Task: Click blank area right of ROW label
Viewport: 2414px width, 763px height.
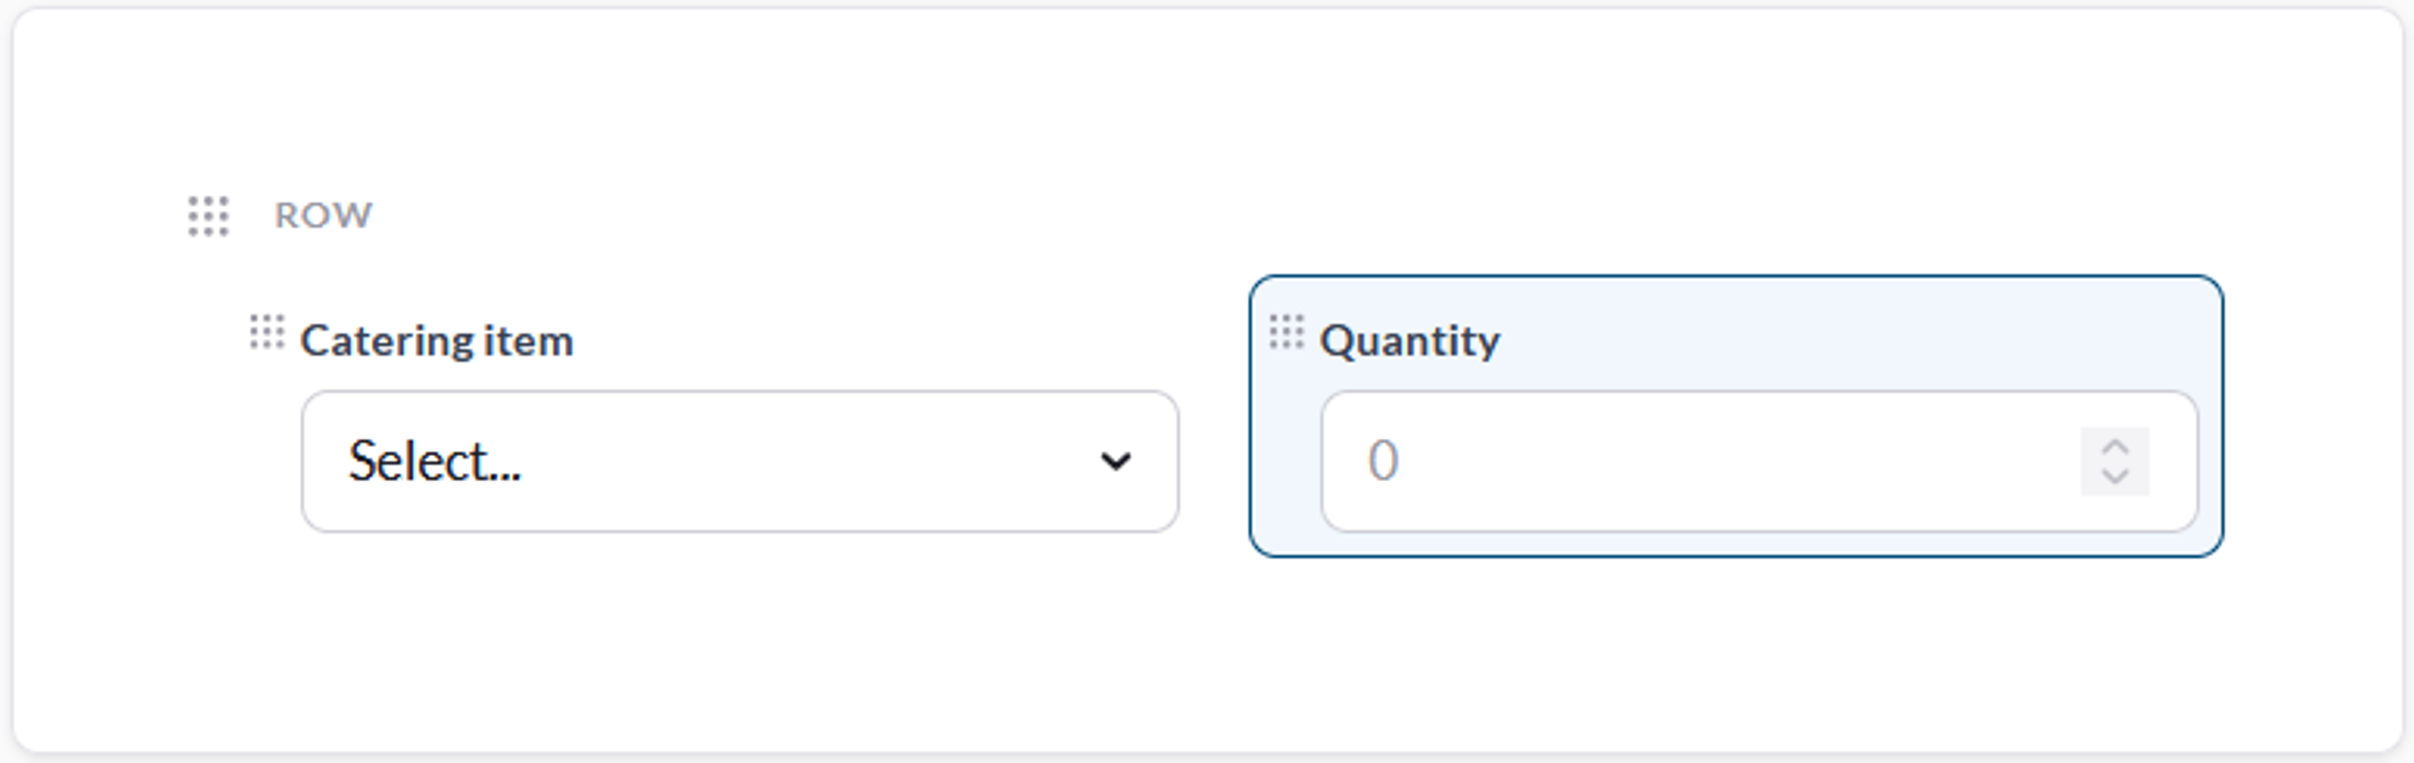Action: click(1300, 215)
